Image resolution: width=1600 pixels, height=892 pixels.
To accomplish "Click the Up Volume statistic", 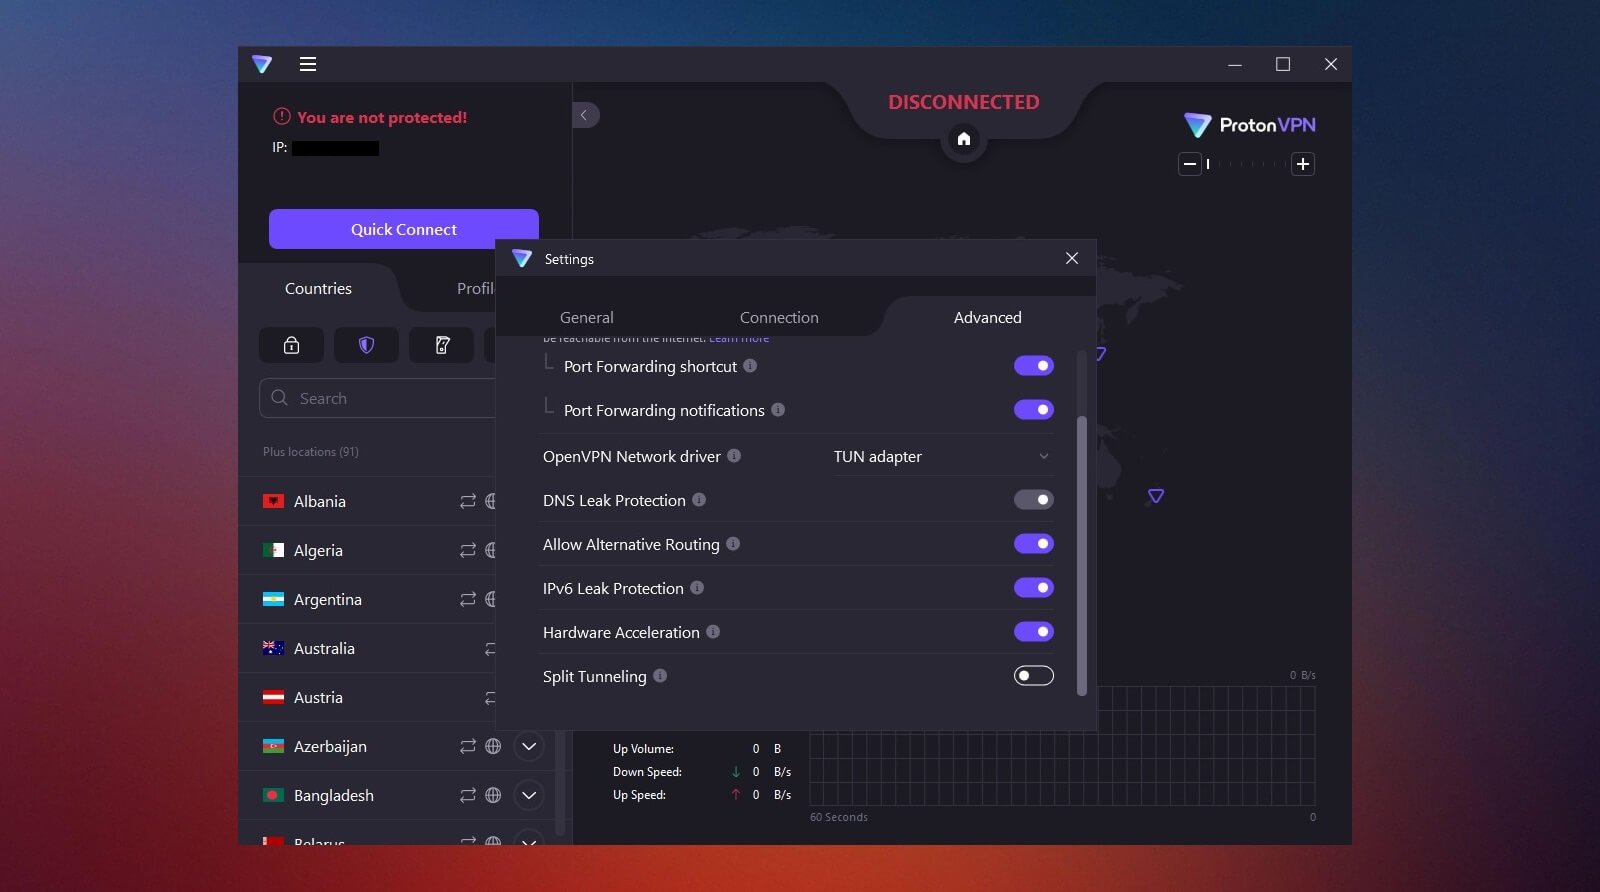I will click(x=697, y=749).
